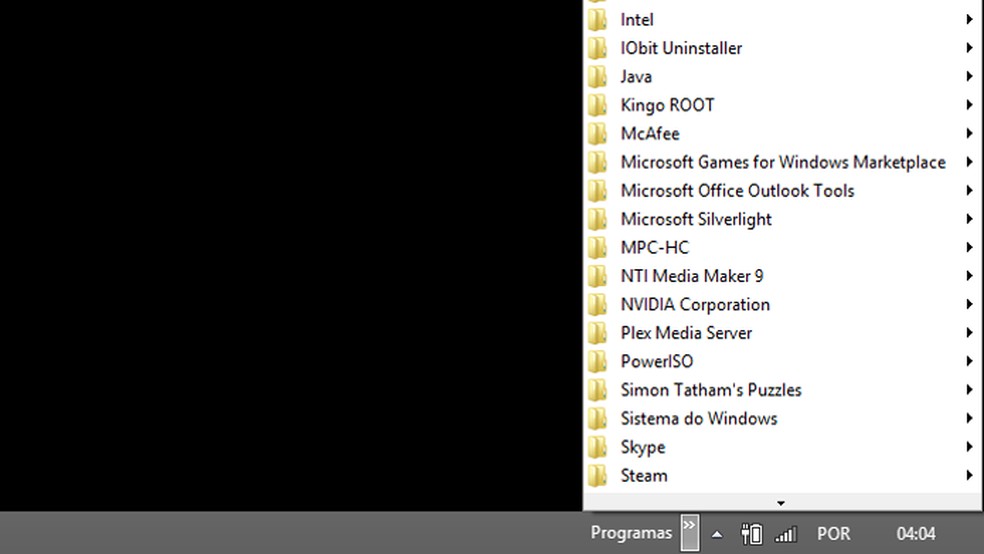The image size is (984, 554).
Task: Expand the Java submenu arrow
Action: (970, 77)
